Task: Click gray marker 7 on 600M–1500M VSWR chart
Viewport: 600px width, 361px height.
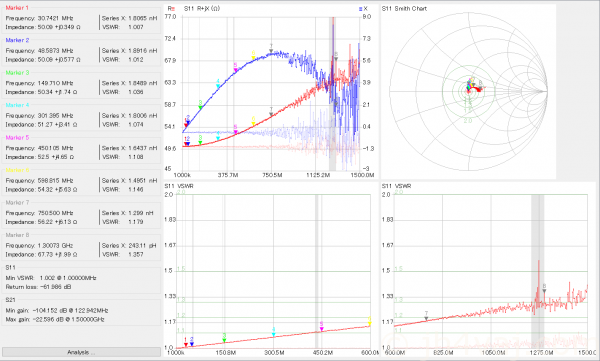Action: 426,316
